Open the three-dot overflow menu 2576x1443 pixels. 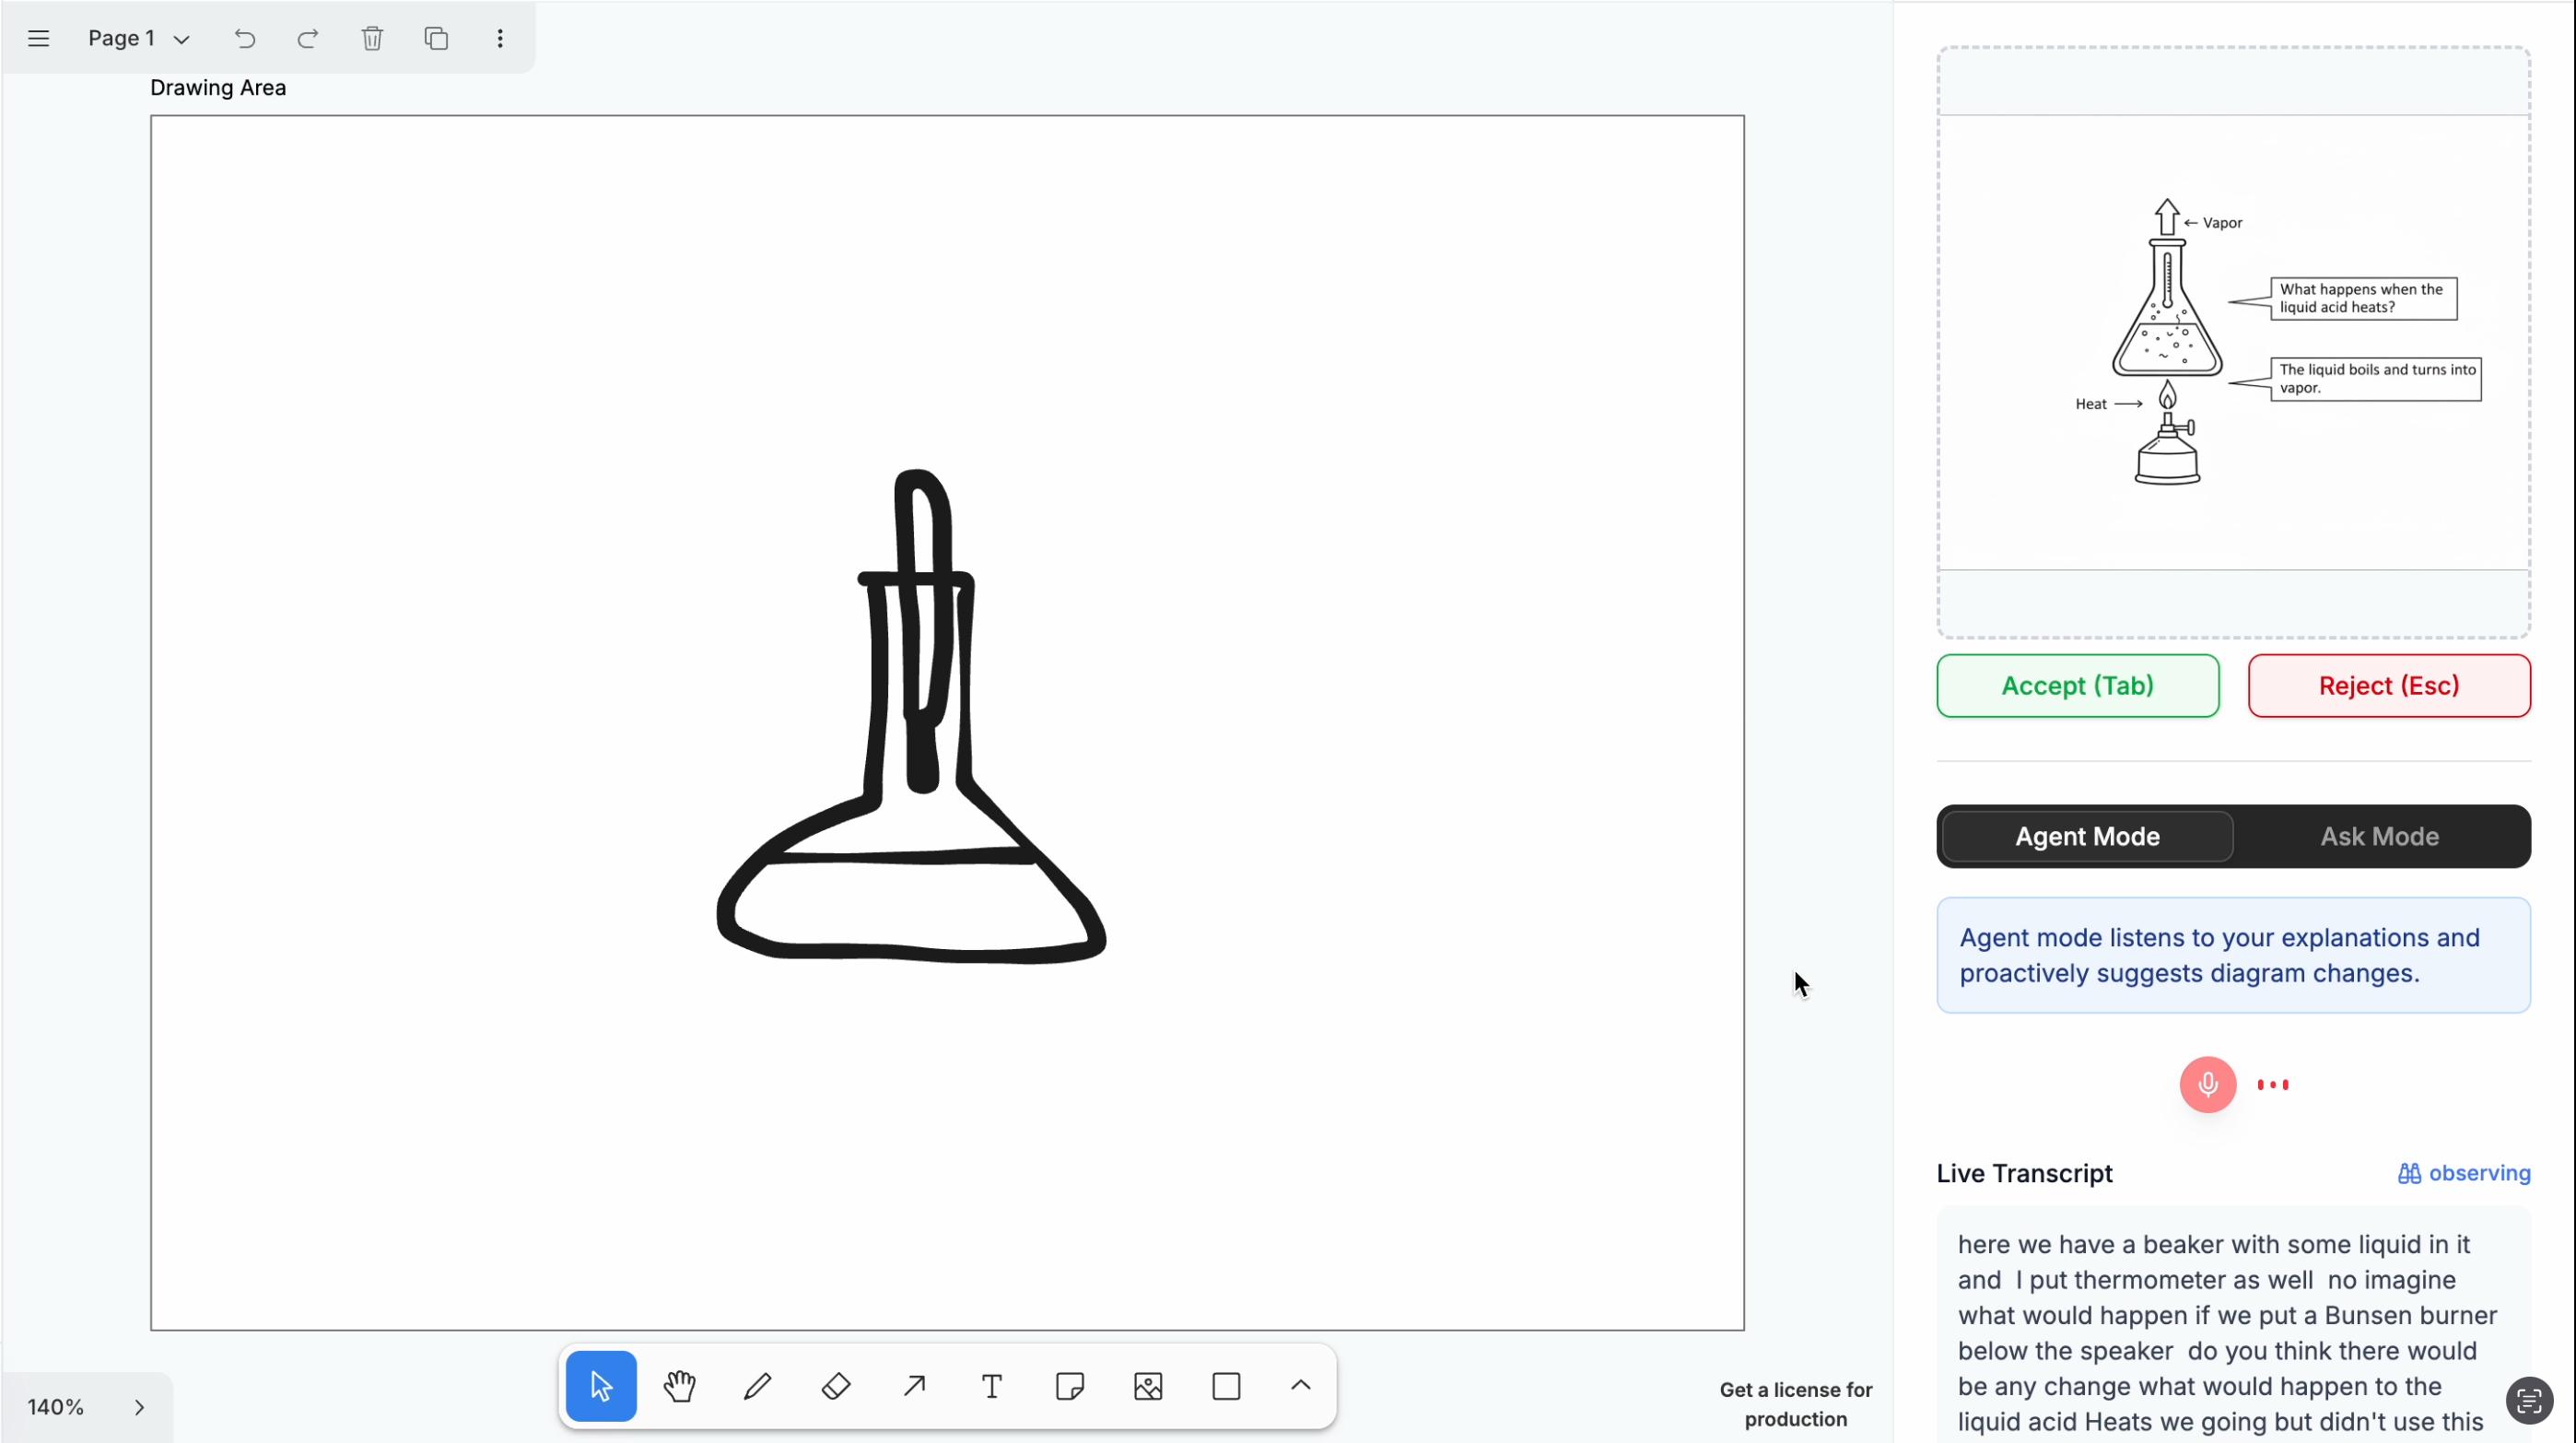[x=500, y=39]
